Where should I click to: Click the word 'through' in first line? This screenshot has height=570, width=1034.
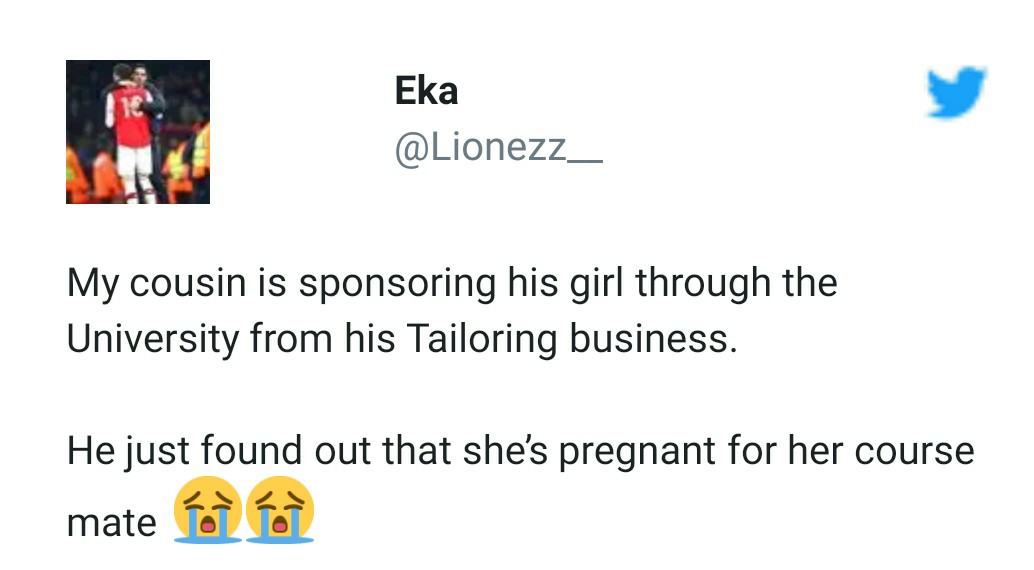point(703,284)
